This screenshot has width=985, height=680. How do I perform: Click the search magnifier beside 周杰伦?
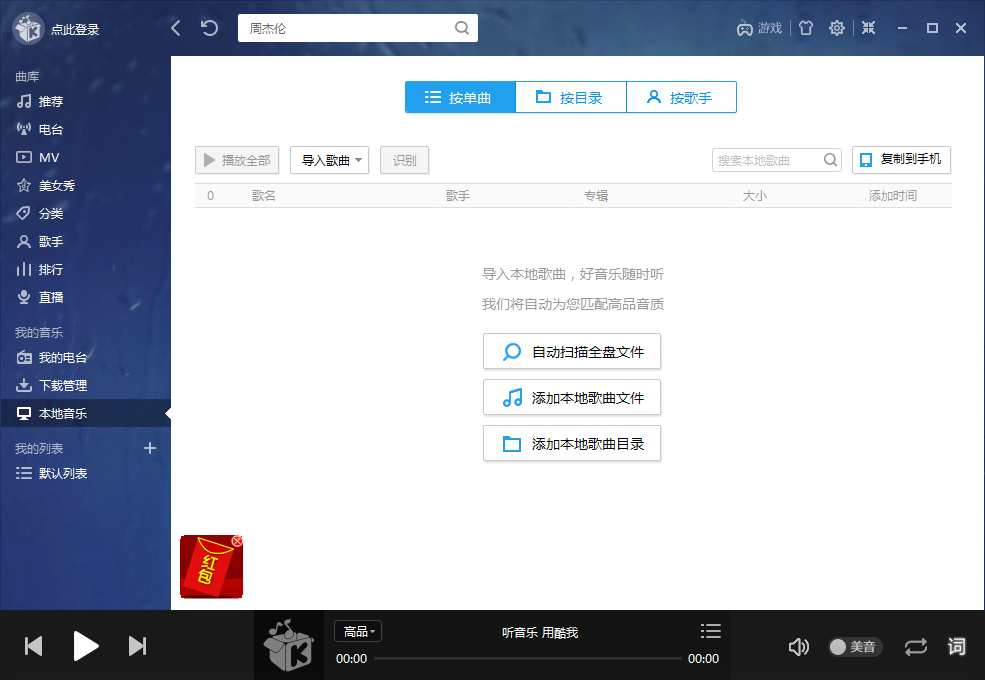coord(462,28)
